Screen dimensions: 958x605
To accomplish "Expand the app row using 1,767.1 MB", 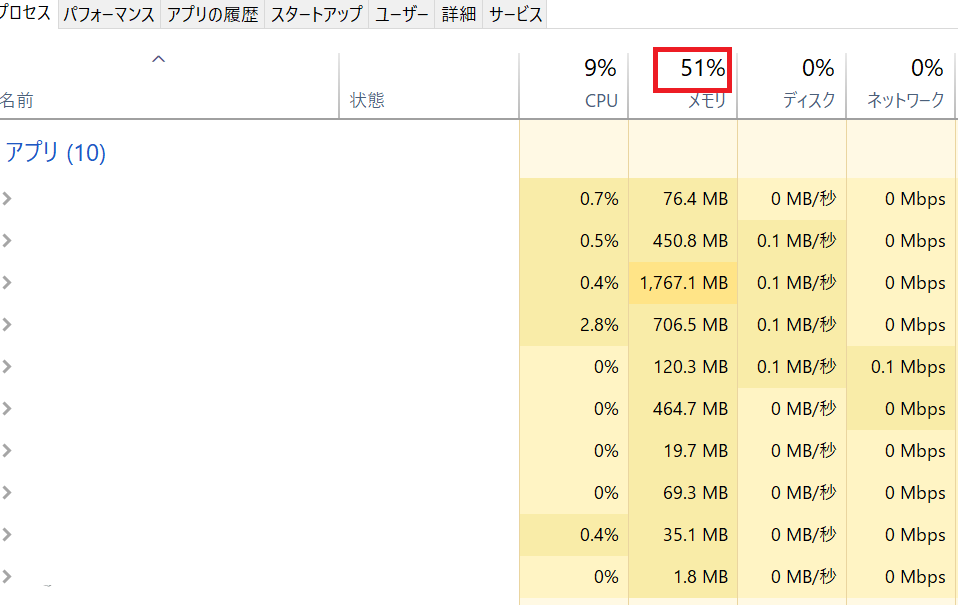I will pyautogui.click(x=7, y=283).
